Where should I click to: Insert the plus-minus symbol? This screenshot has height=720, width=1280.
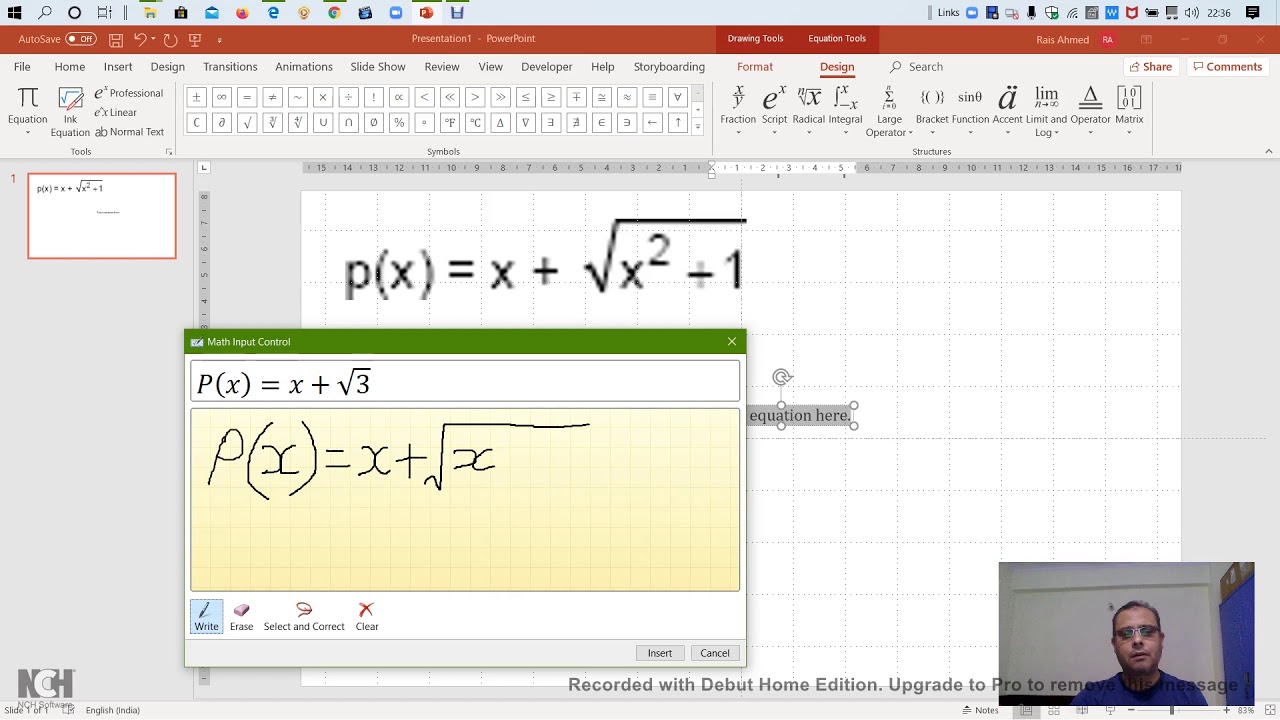coord(196,97)
